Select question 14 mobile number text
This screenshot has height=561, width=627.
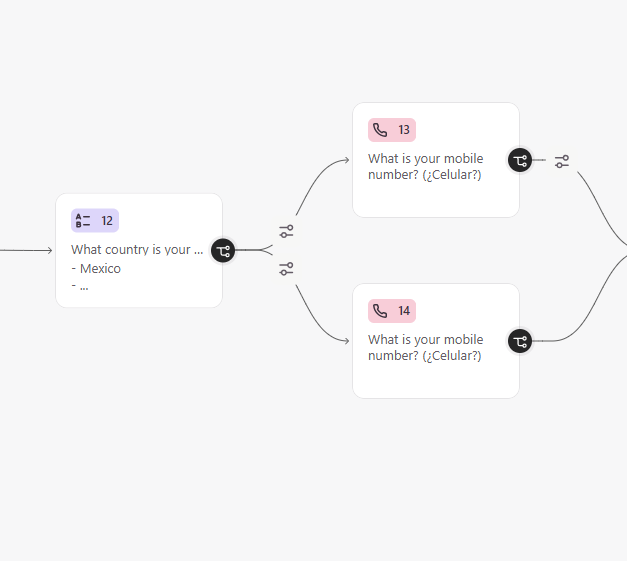(x=425, y=347)
